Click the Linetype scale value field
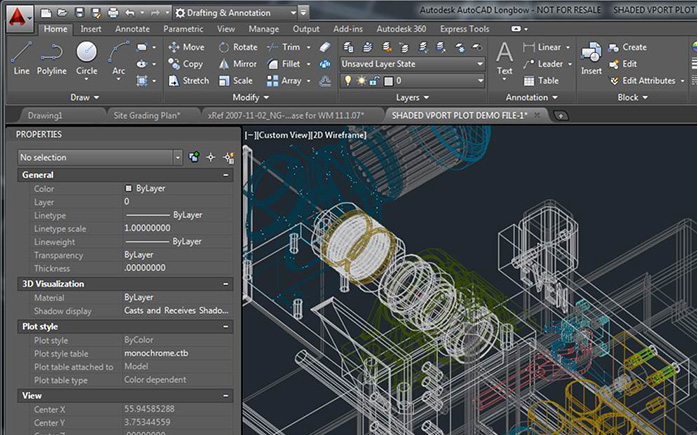 click(177, 228)
